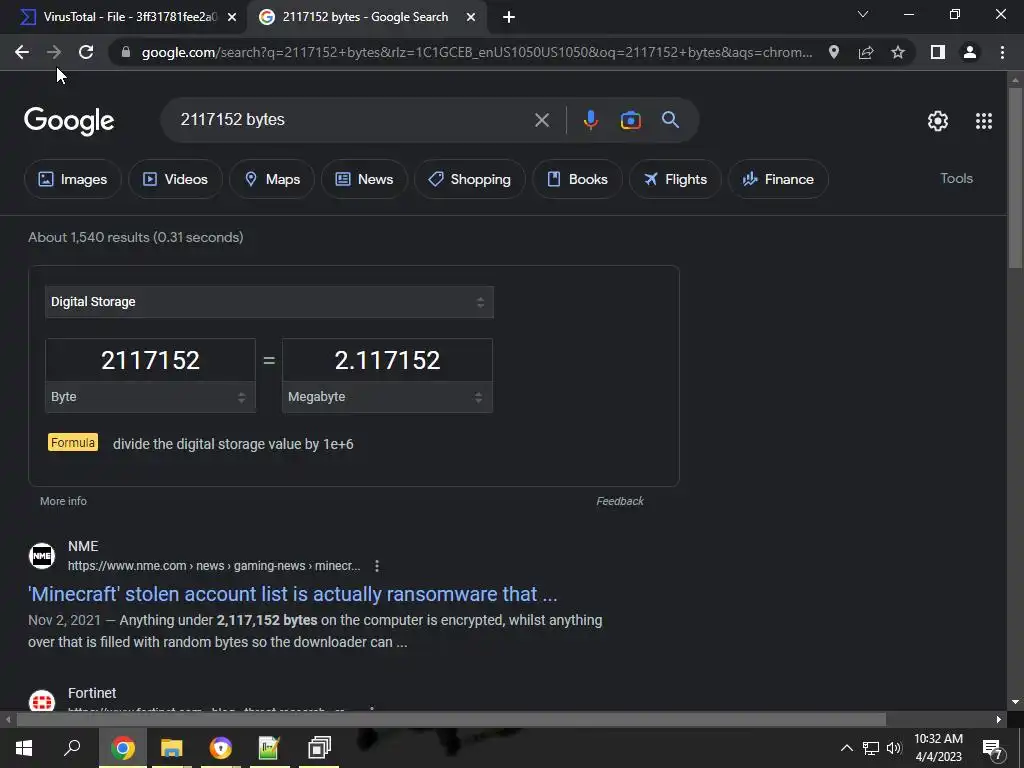Click the horizontal page scrollbar
The width and height of the screenshot is (1024, 768).
pyautogui.click(x=451, y=719)
